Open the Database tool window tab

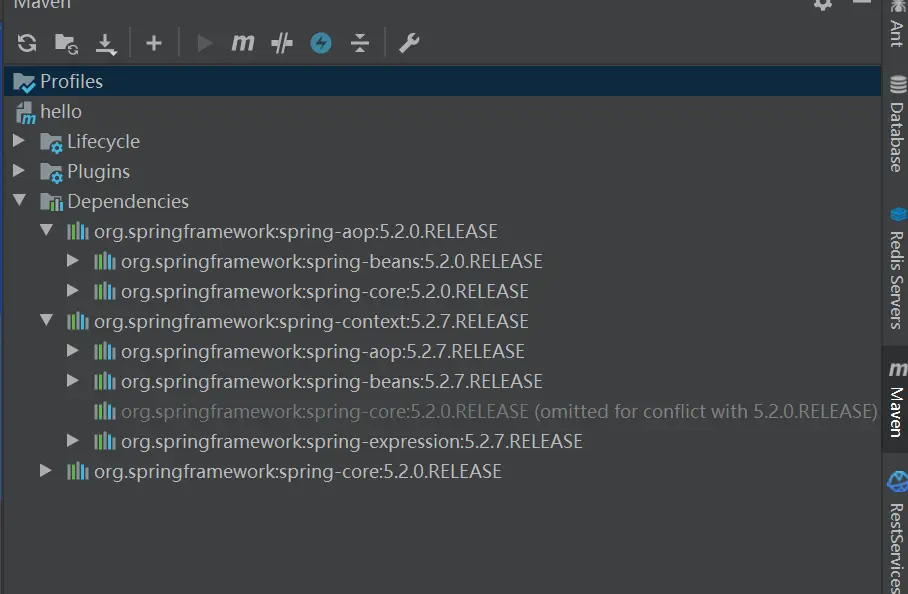click(896, 124)
